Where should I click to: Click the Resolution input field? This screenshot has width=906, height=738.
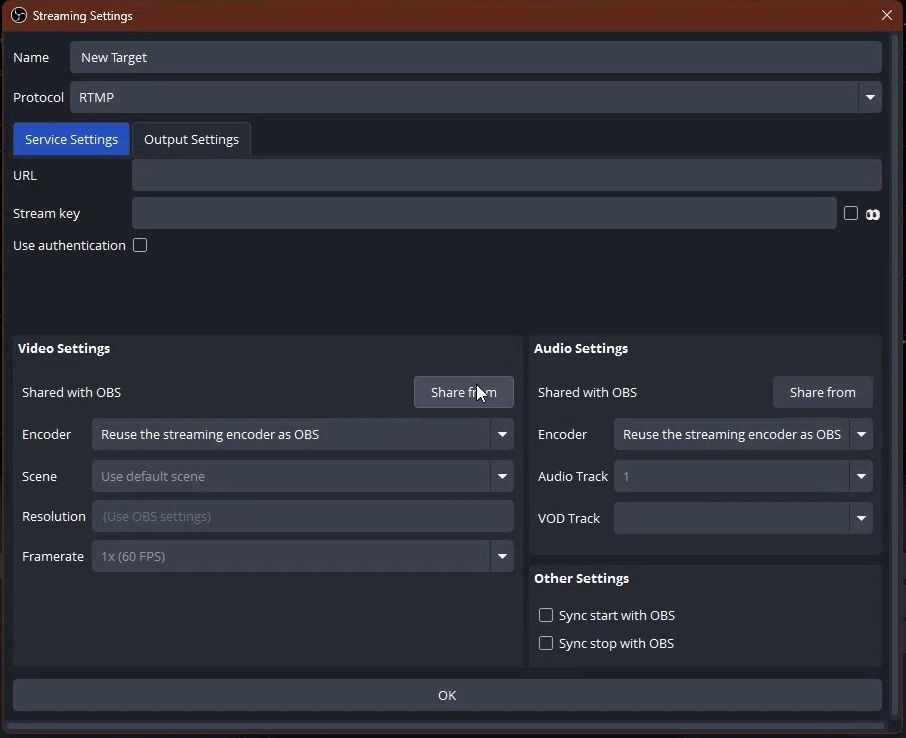pyautogui.click(x=303, y=516)
